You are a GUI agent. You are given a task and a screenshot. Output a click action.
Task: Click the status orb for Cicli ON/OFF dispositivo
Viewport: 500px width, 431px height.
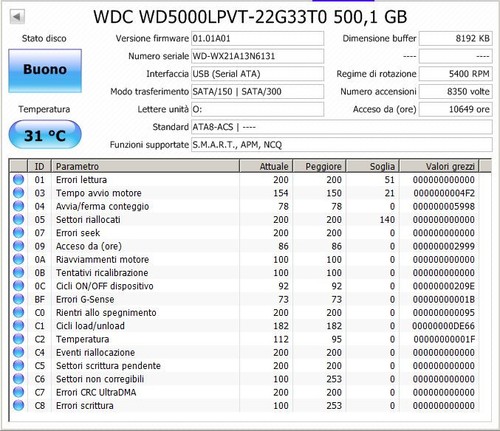(x=19, y=286)
